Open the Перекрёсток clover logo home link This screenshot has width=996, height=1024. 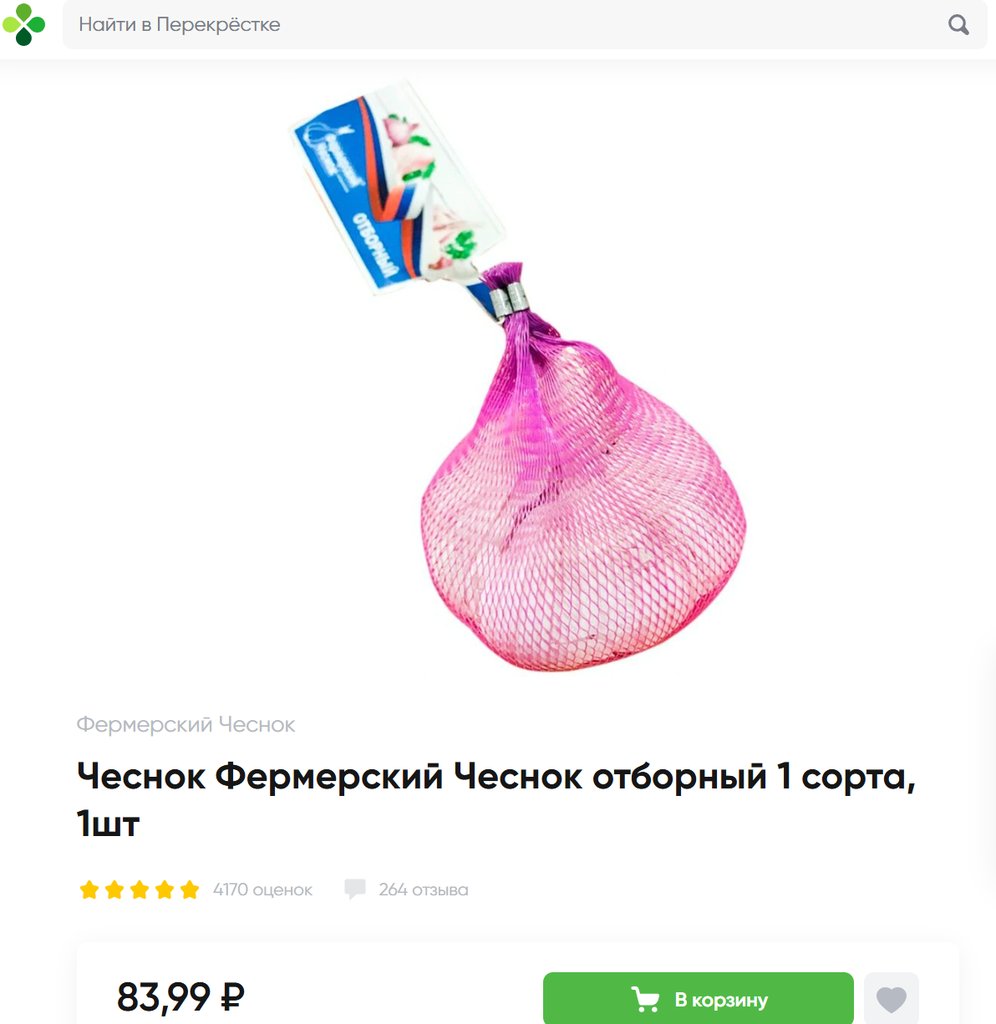[24, 24]
